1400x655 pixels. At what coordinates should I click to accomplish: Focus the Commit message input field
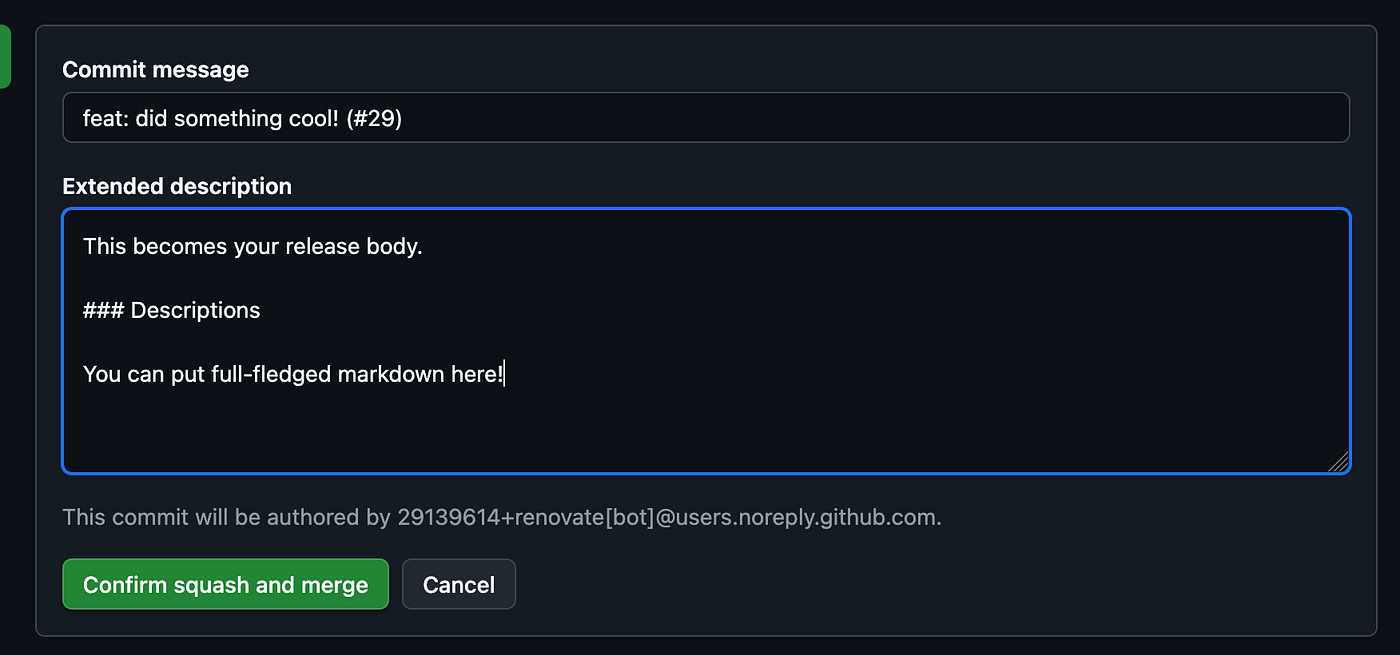pos(700,118)
